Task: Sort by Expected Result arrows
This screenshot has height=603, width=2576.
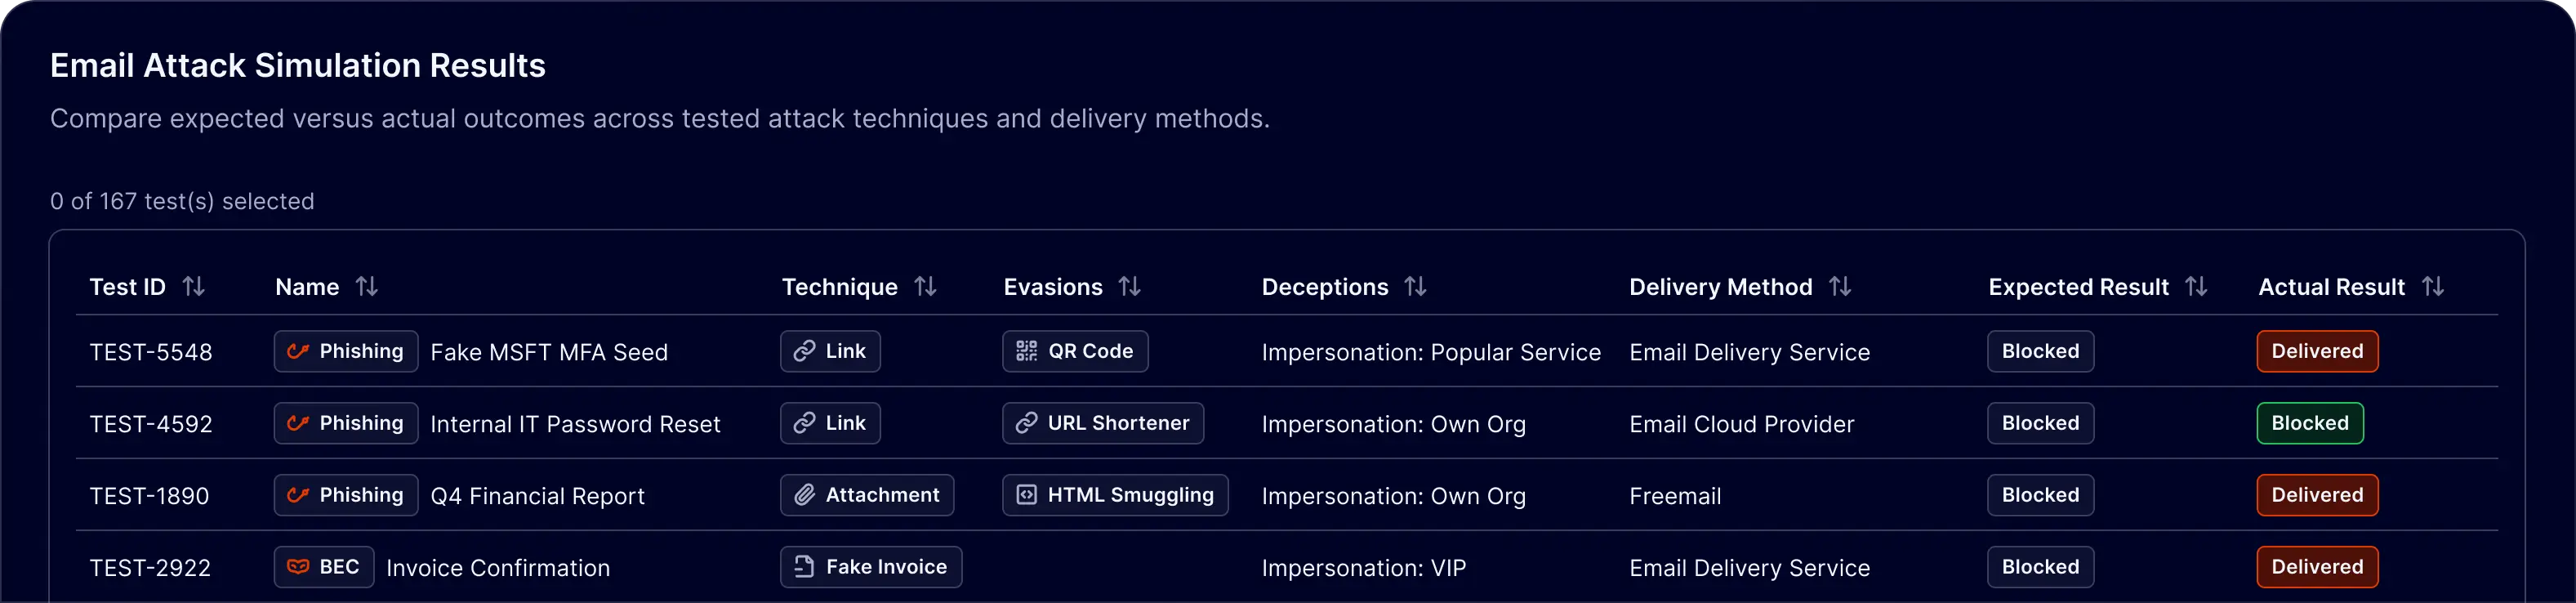Action: (x=2196, y=287)
